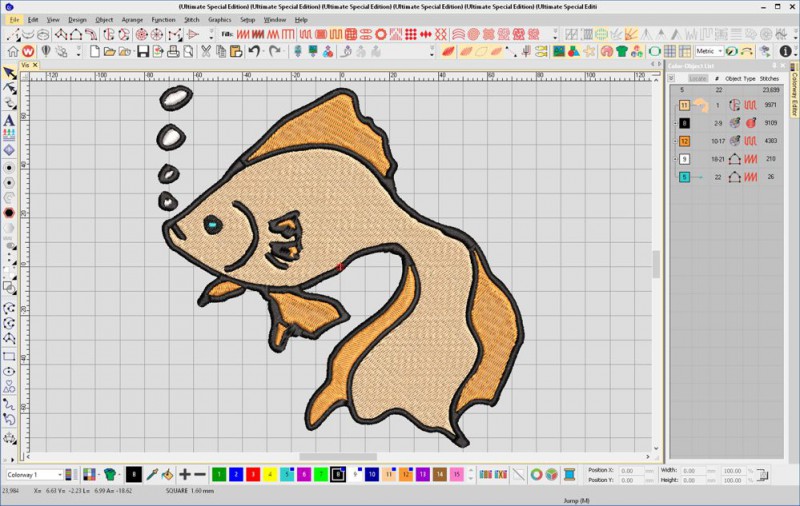The width and height of the screenshot is (800, 506).
Task: Open the Design menu
Action: tap(77, 20)
